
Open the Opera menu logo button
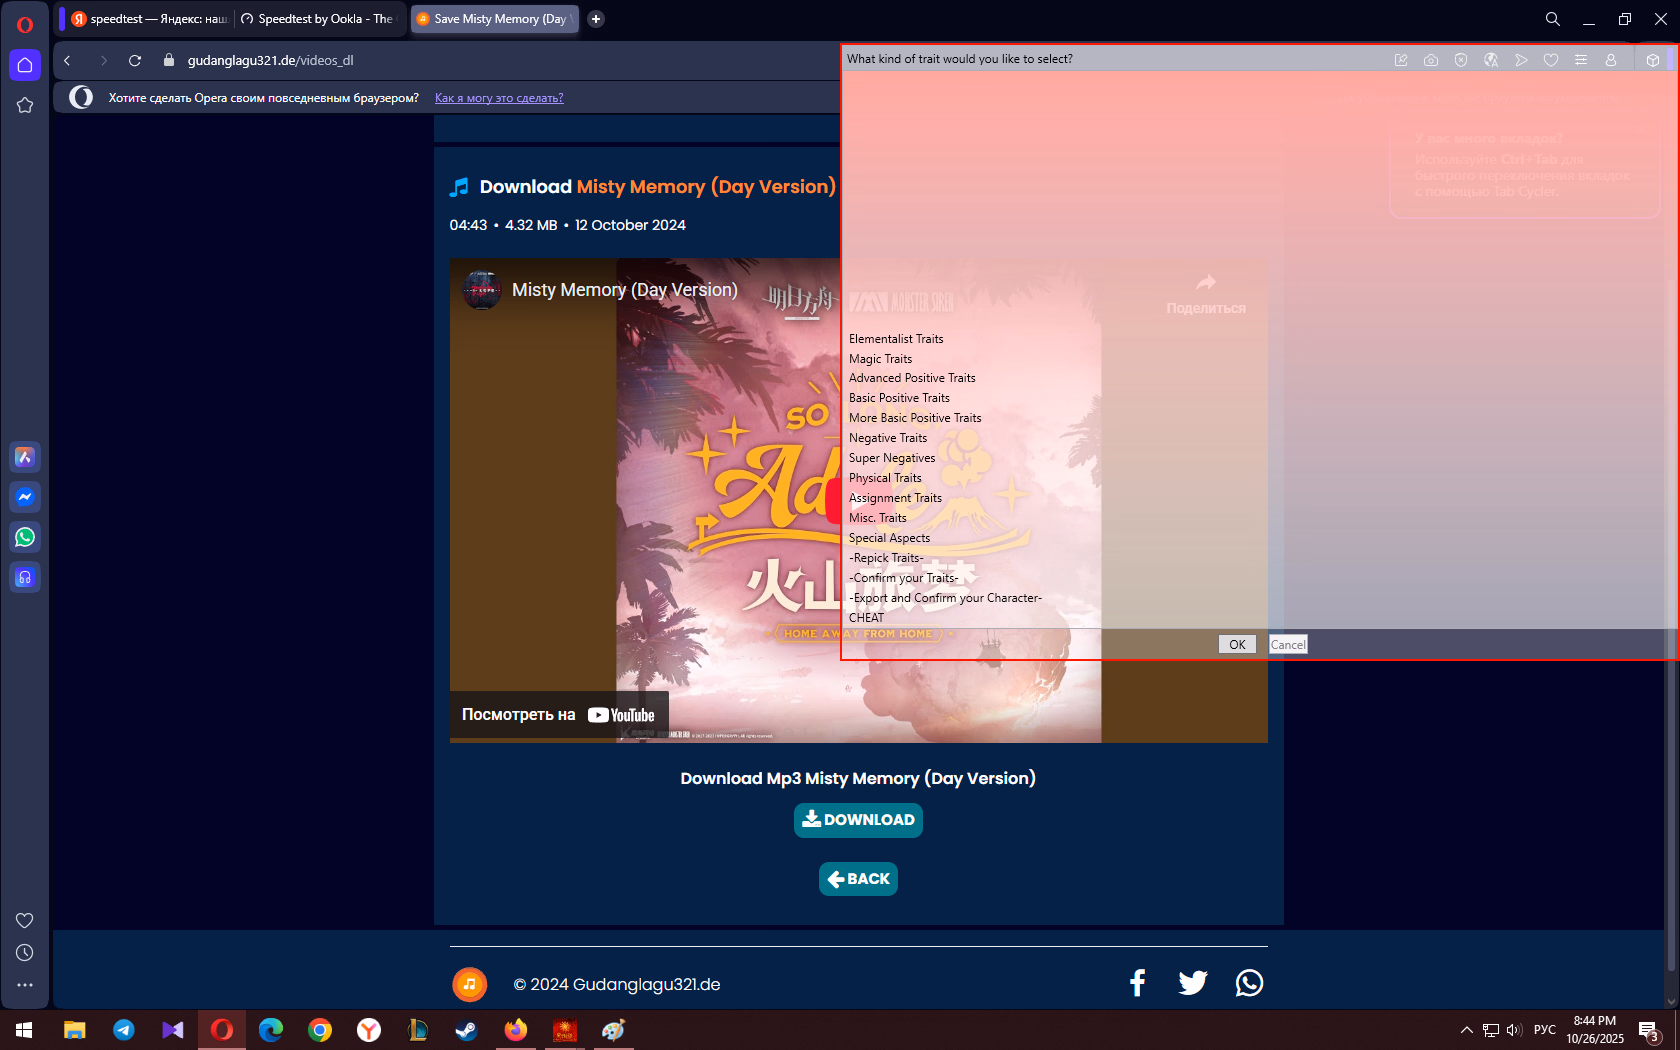(x=25, y=24)
